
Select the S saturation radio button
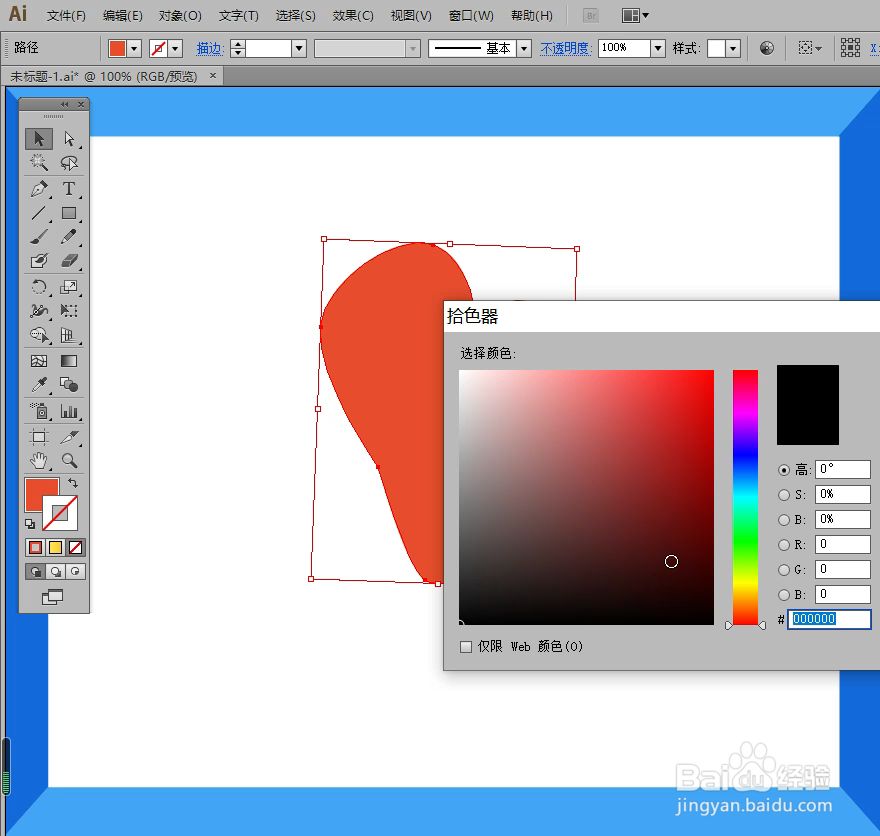[x=784, y=495]
